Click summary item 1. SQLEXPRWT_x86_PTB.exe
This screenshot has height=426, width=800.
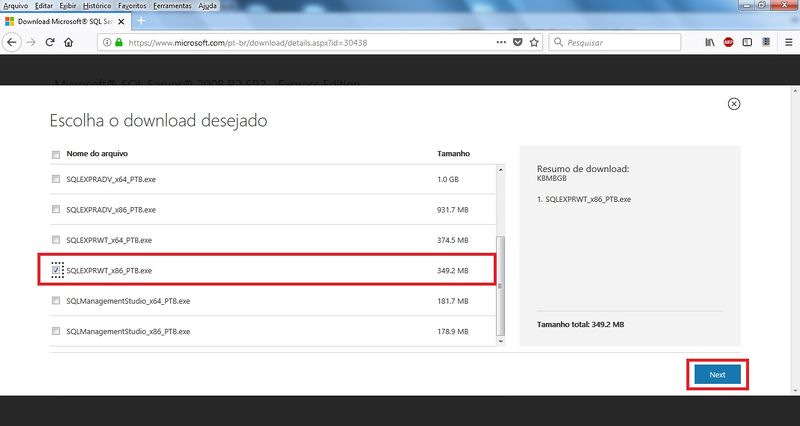584,199
